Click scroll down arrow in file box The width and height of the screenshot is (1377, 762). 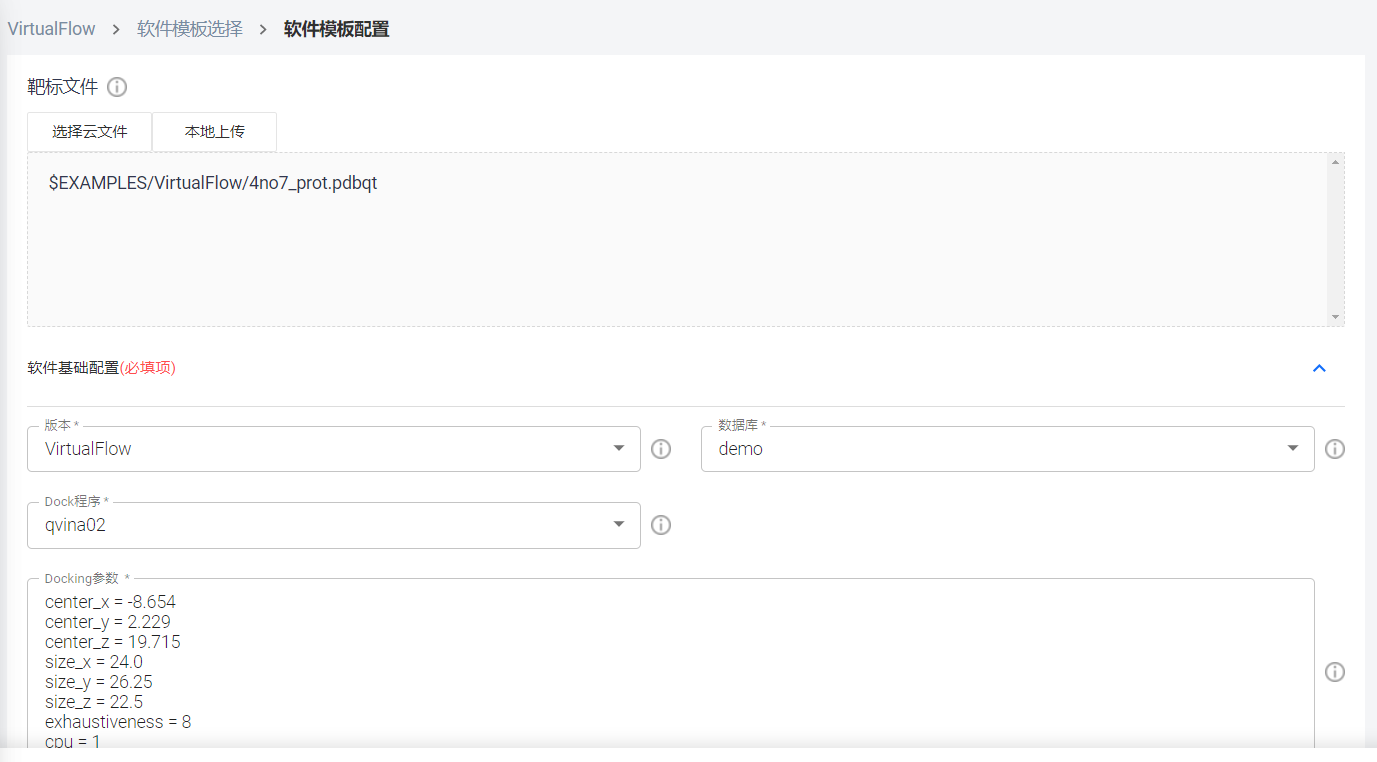point(1335,317)
